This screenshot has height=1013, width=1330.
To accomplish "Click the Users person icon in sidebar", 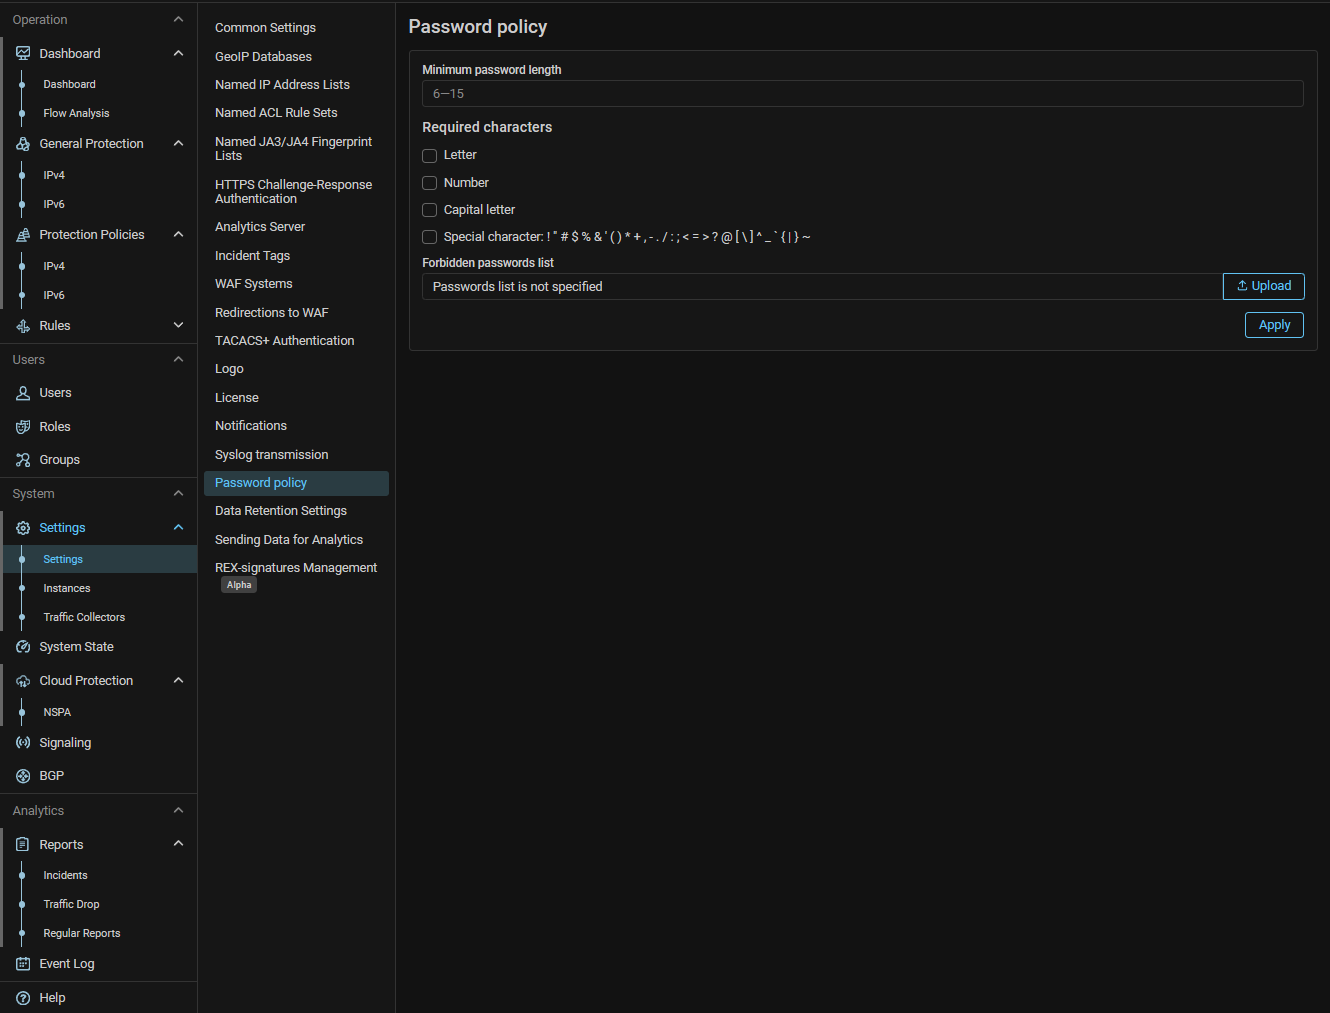I will tap(23, 393).
